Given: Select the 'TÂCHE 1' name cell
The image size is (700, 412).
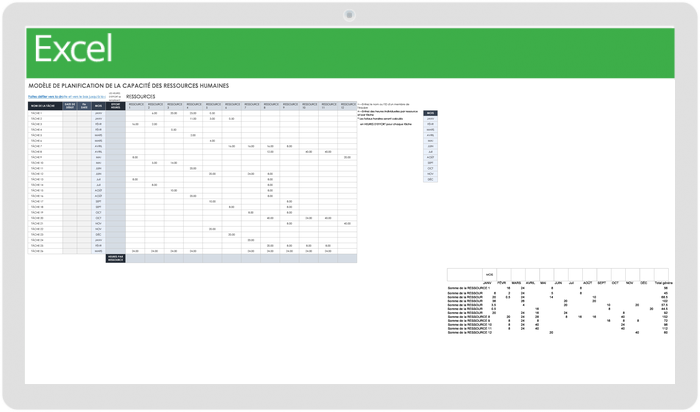Looking at the screenshot, I should 45,113.
